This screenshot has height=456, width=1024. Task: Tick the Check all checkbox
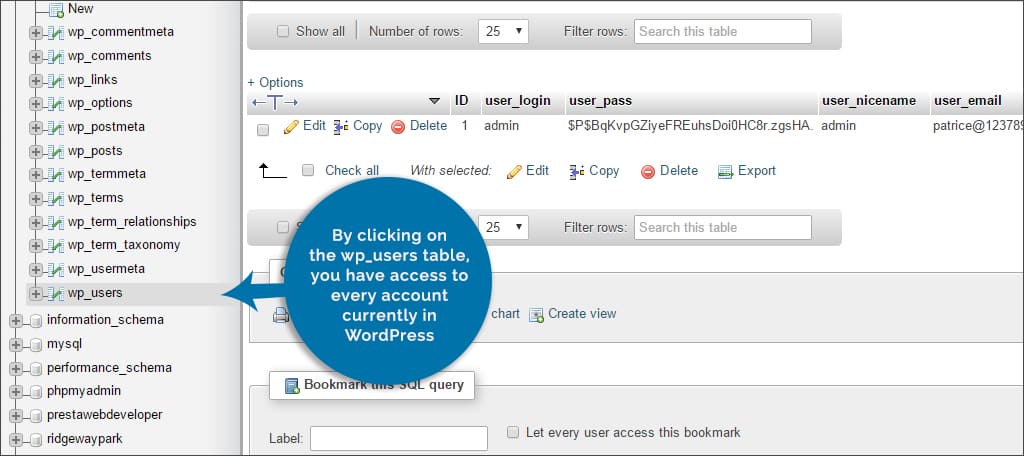308,171
